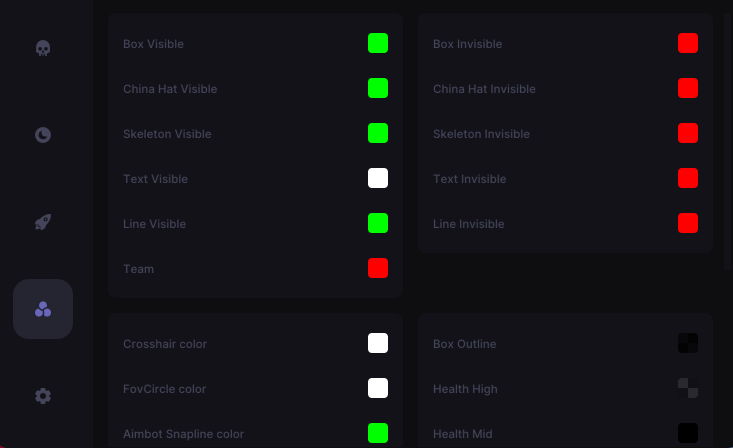Open the red Team color swatch
Screen dimensions: 733x448
pos(378,268)
